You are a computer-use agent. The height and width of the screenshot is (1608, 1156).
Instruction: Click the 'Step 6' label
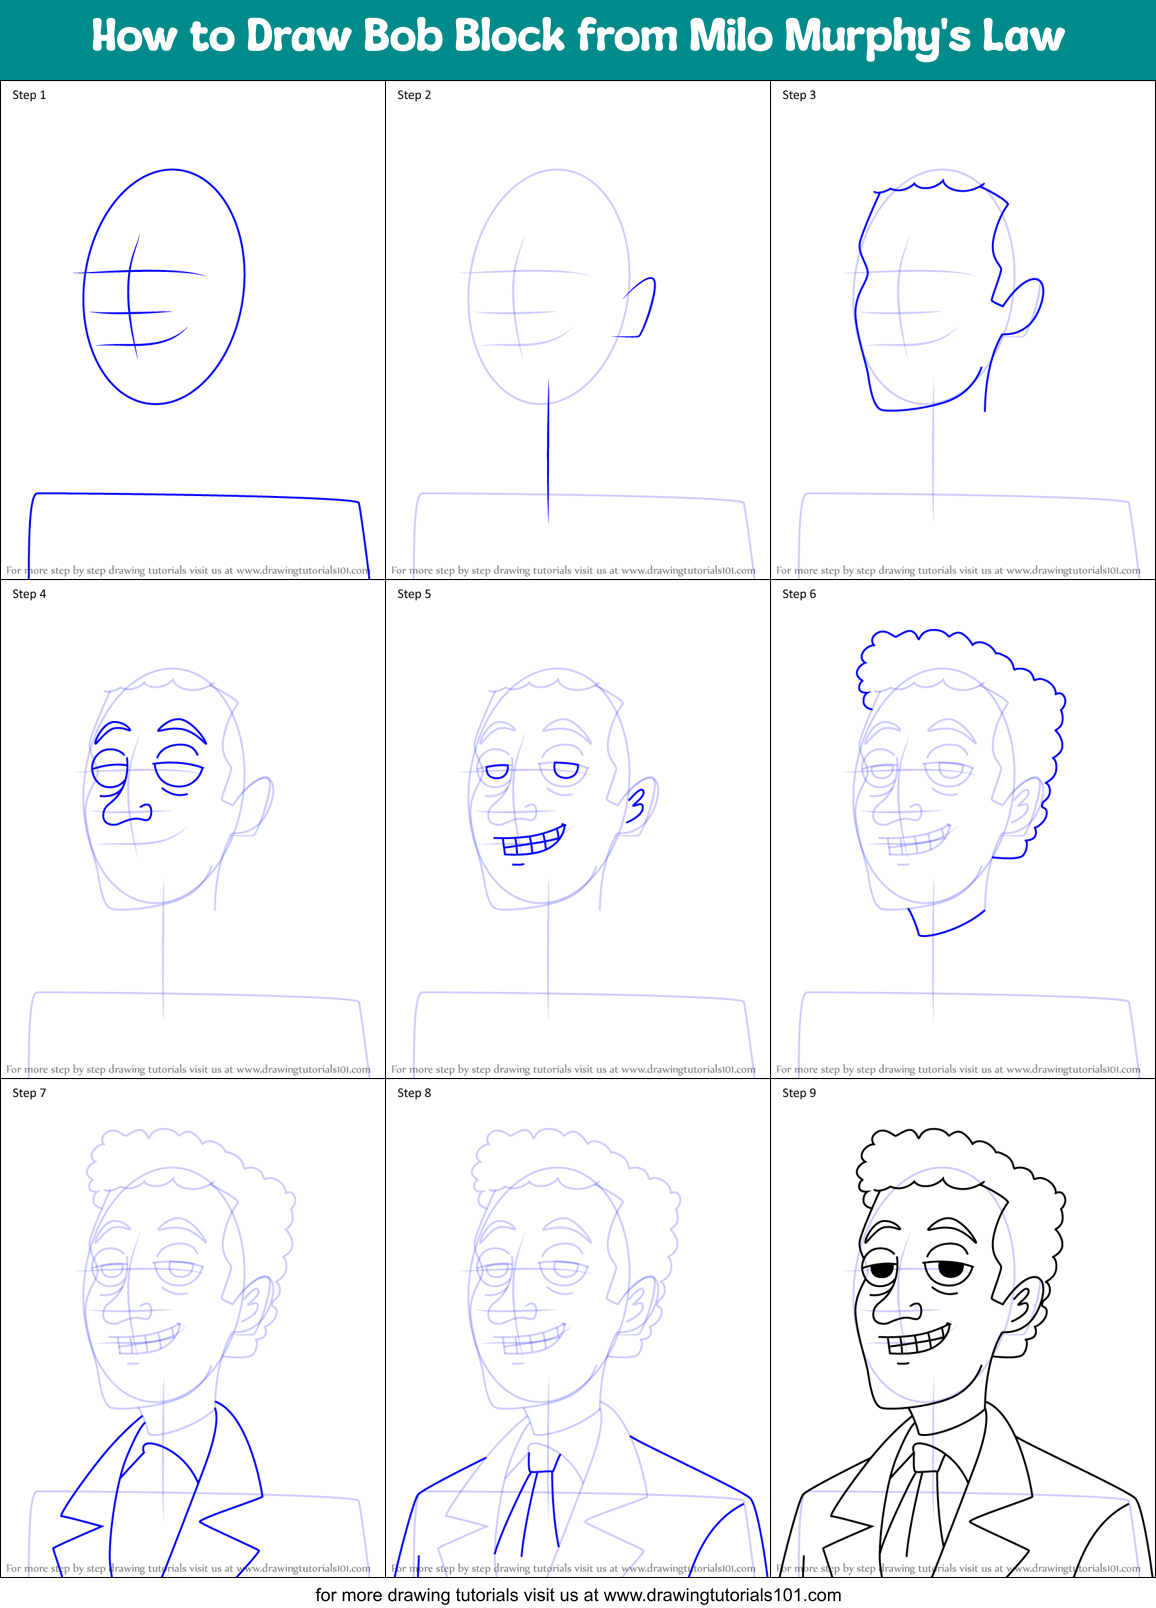pos(799,594)
